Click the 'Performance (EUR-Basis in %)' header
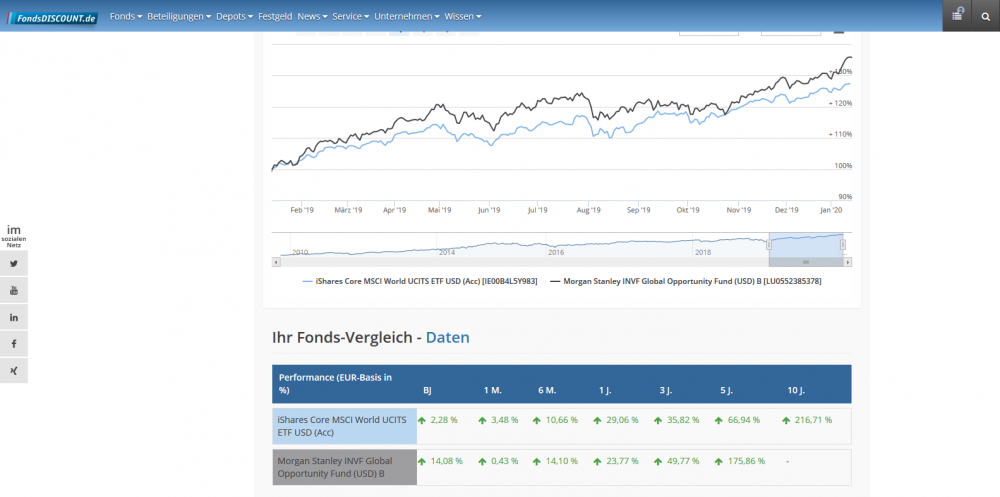 click(x=335, y=384)
